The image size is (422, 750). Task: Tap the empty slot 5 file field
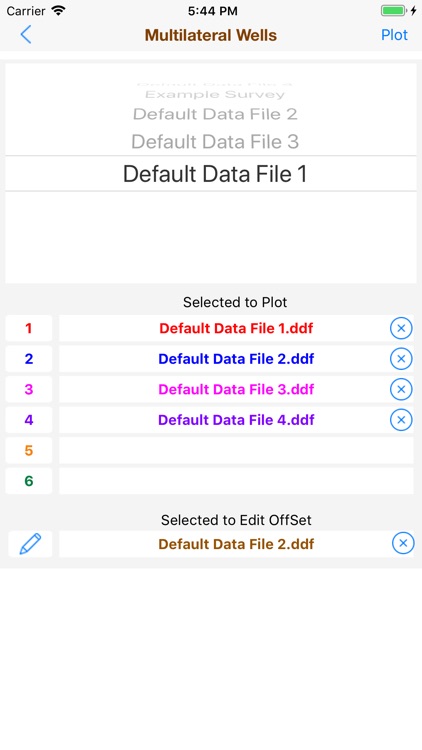pyautogui.click(x=236, y=450)
